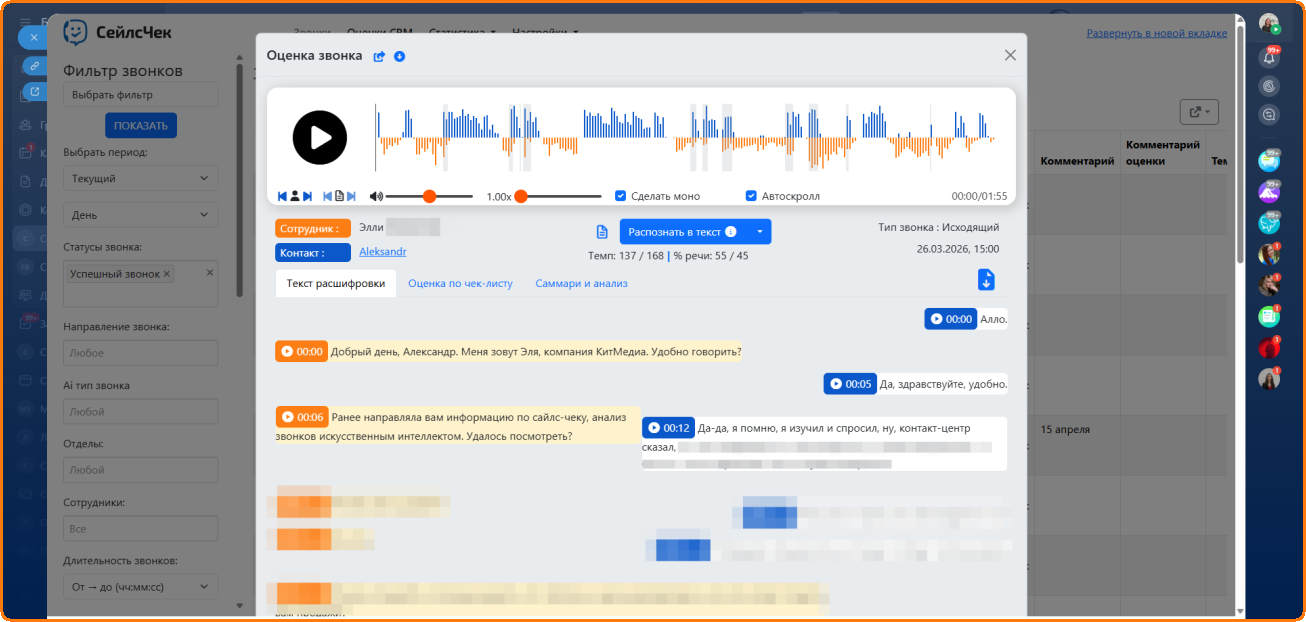The width and height of the screenshot is (1306, 622).
Task: Jump to the previous speaker segment
Action: [x=282, y=196]
